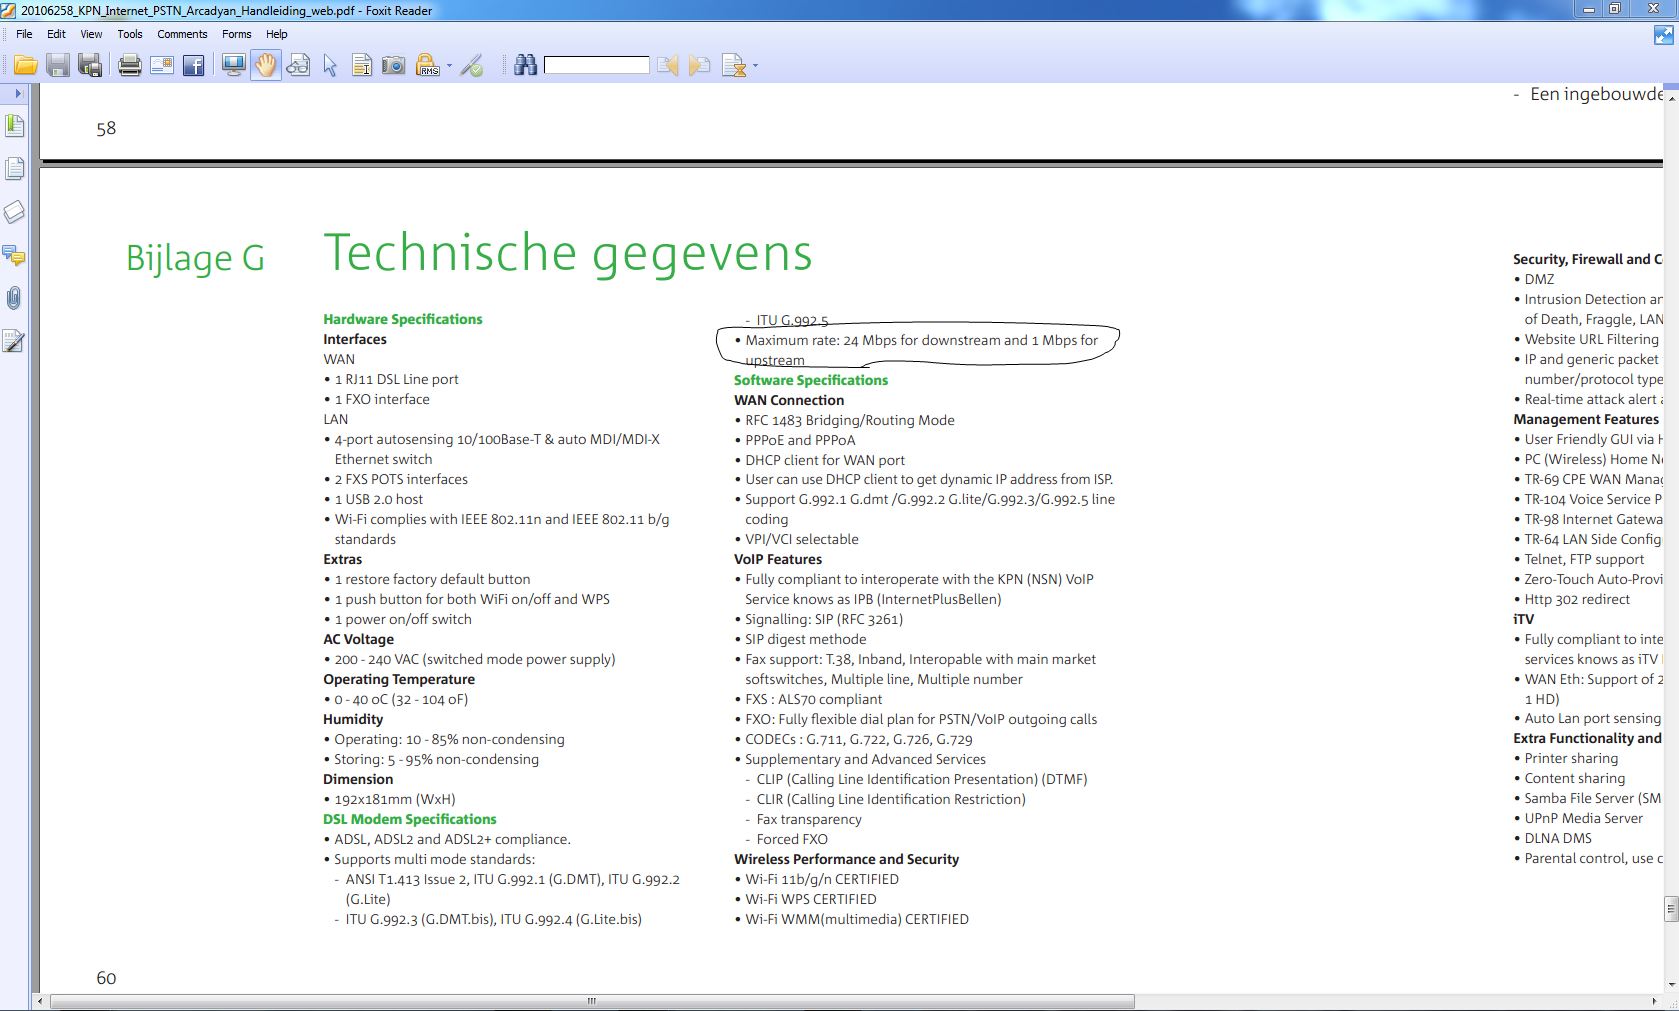
Task: Click the Find Next result button
Action: 700,66
